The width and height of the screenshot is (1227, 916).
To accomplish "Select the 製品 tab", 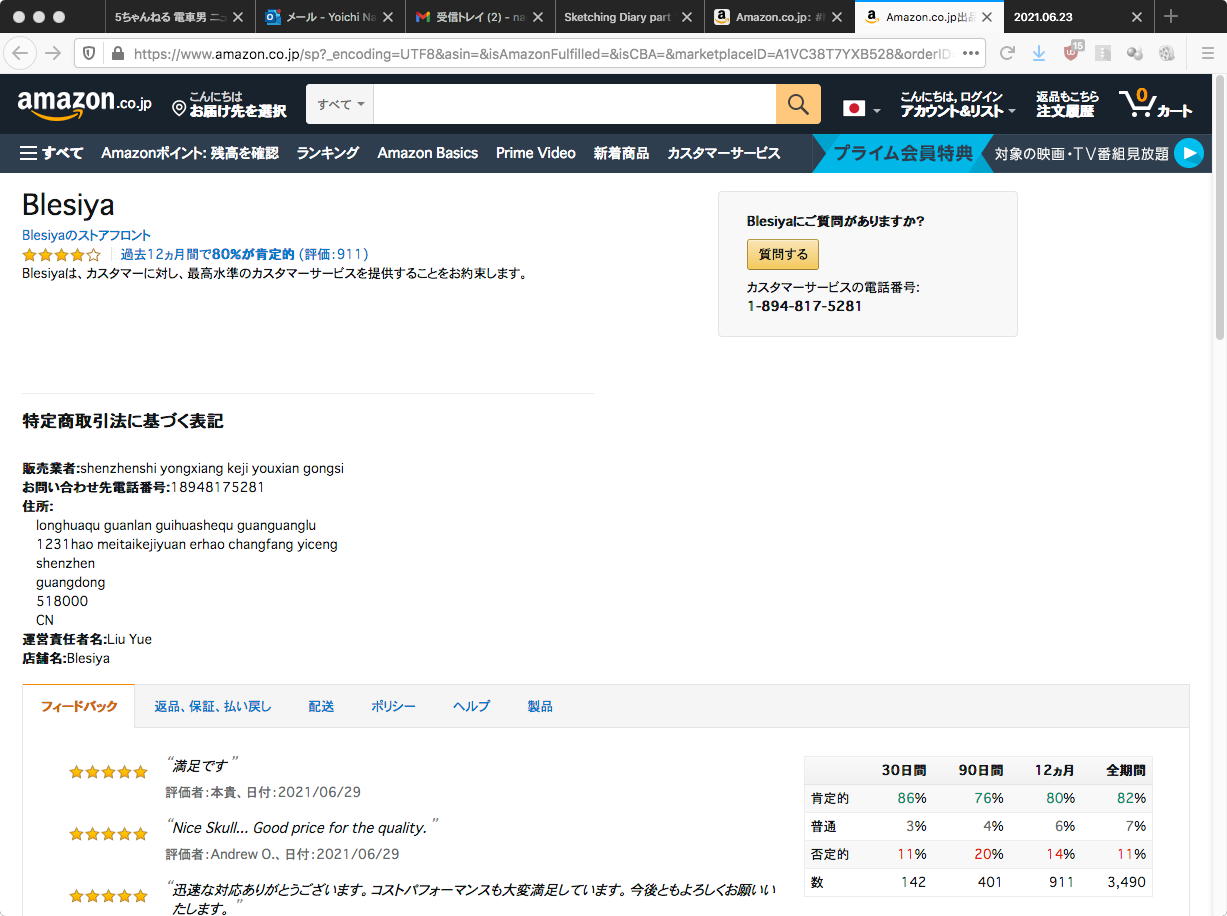I will click(540, 706).
